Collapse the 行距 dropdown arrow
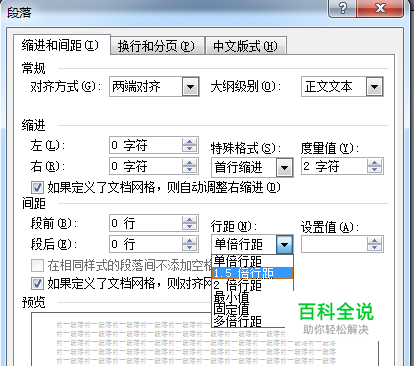Screen dimensions: 414x366 pos(284,245)
